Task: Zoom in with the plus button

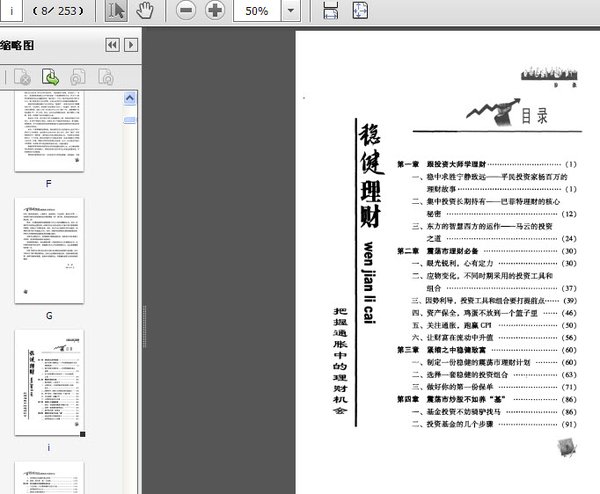Action: [215, 10]
